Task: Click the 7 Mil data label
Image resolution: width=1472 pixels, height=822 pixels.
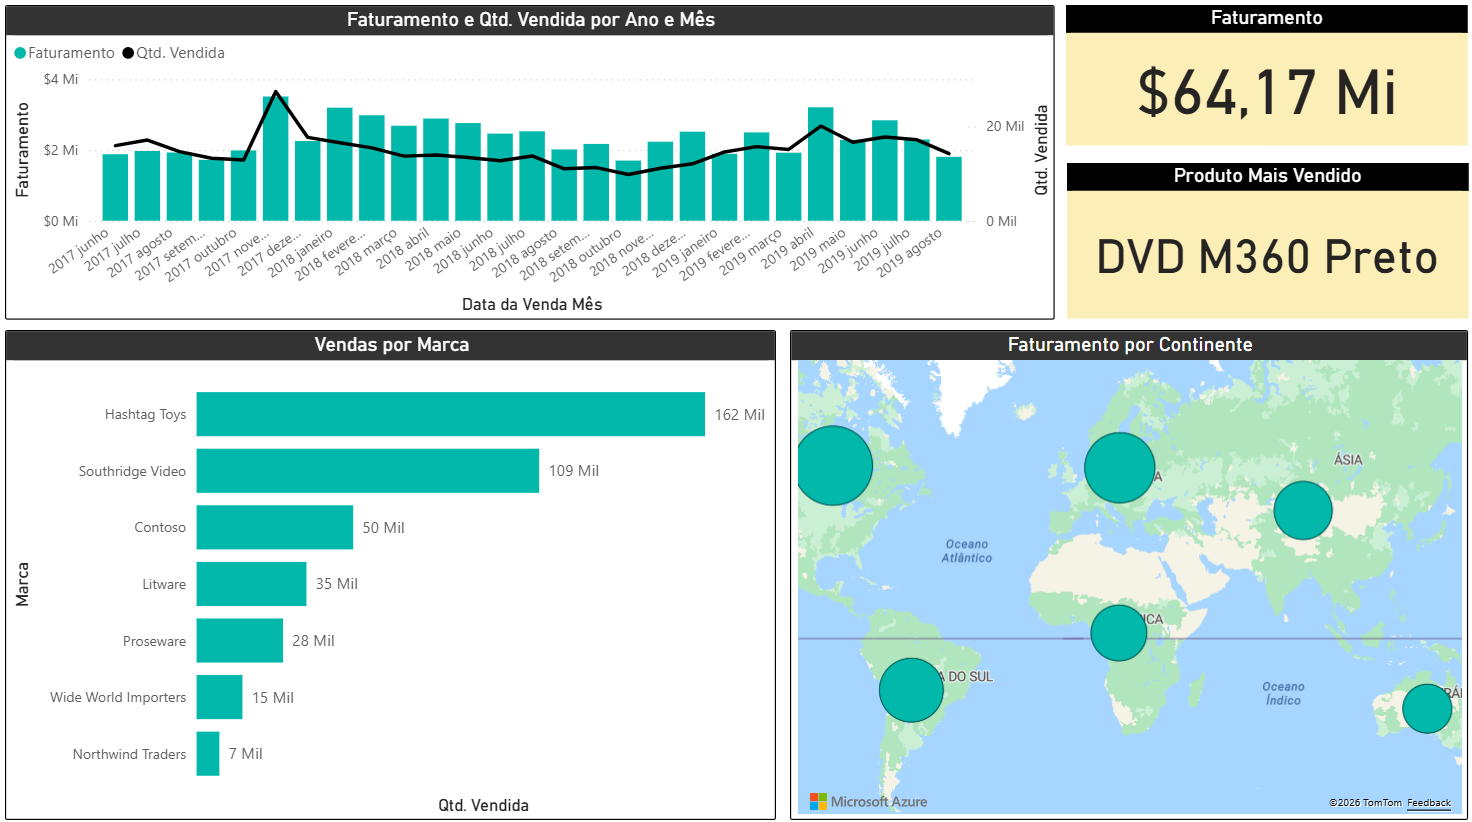Action: coord(246,754)
